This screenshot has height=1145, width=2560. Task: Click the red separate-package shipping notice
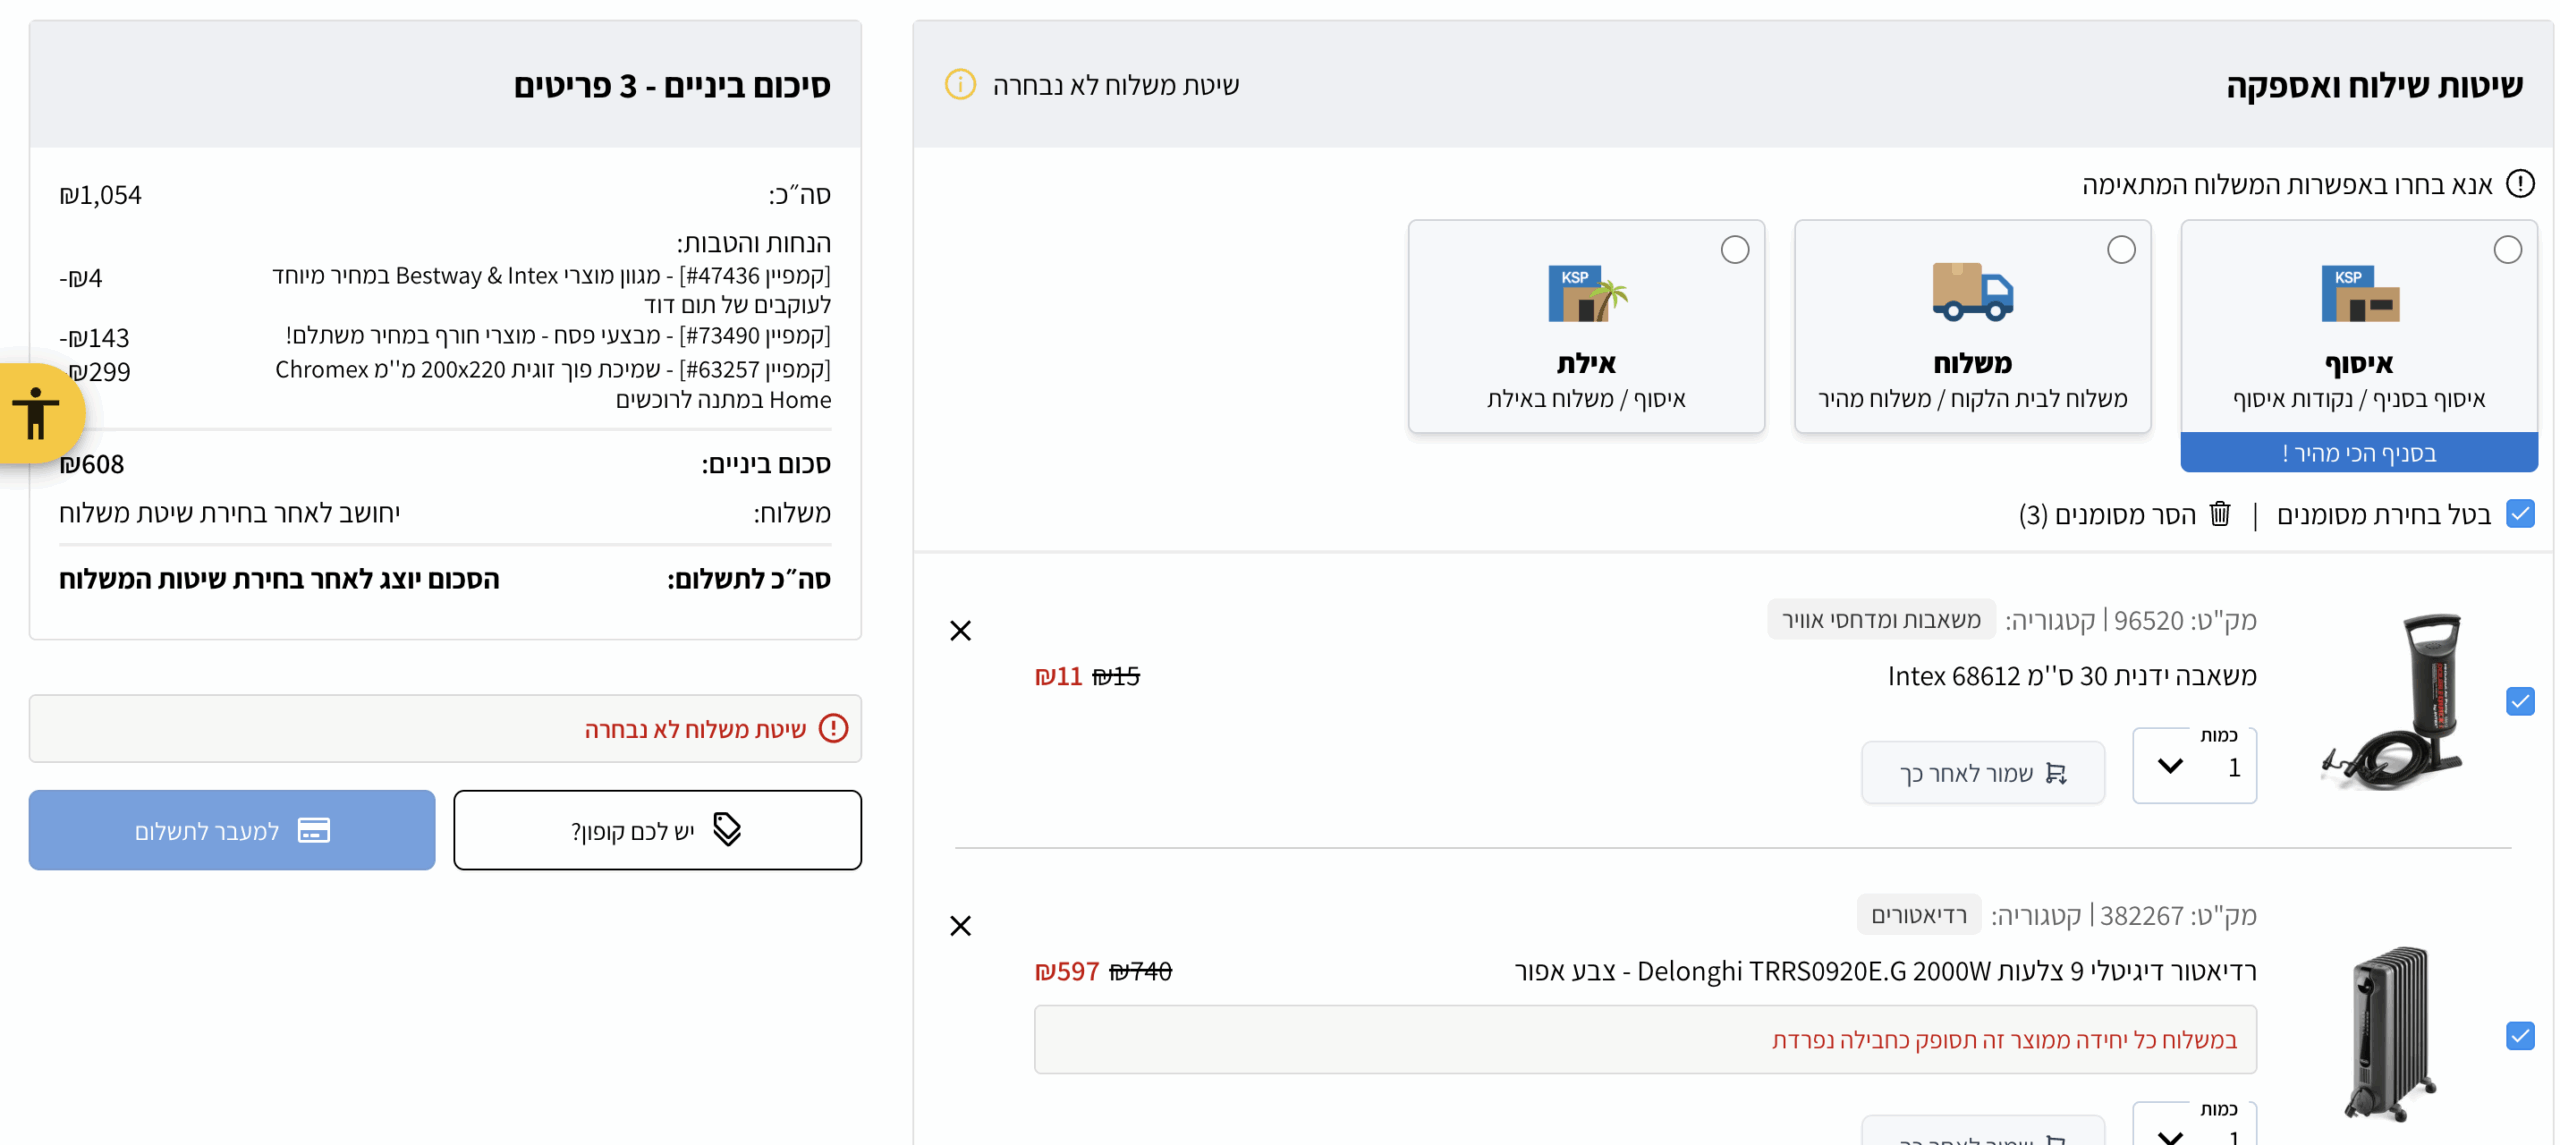pos(1644,1039)
